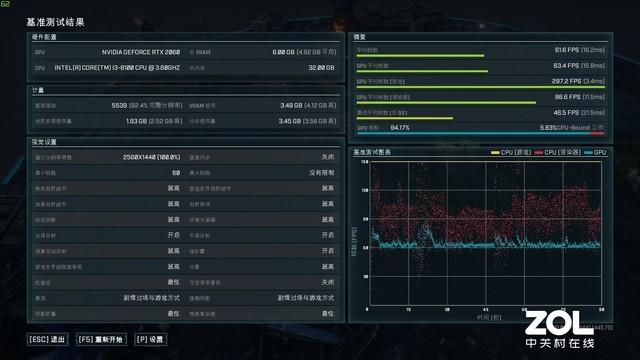Click the red CPU (渲染器) legend swatch

[538, 153]
